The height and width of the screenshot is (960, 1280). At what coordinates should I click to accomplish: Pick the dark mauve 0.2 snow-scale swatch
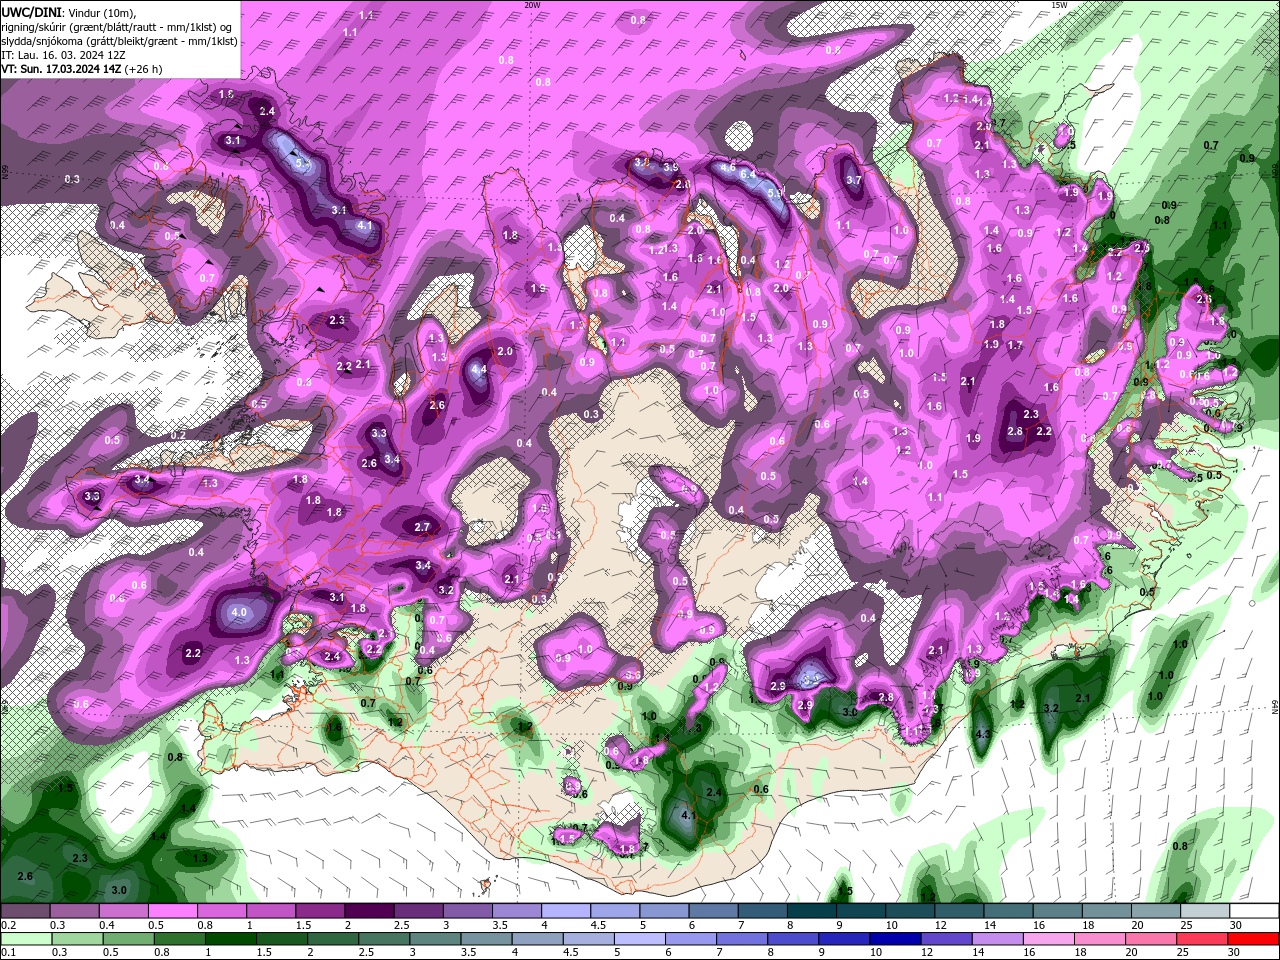(x=25, y=911)
